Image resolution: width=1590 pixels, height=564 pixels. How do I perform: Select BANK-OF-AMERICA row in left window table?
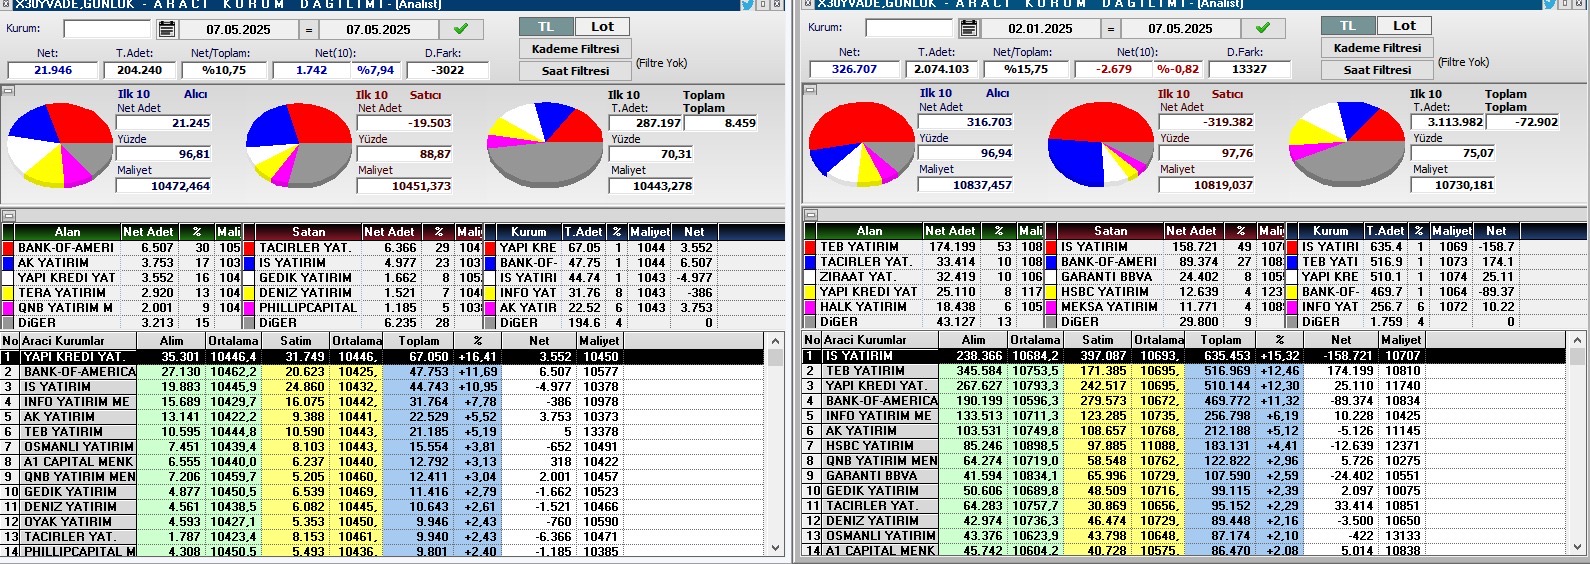pyautogui.click(x=383, y=371)
